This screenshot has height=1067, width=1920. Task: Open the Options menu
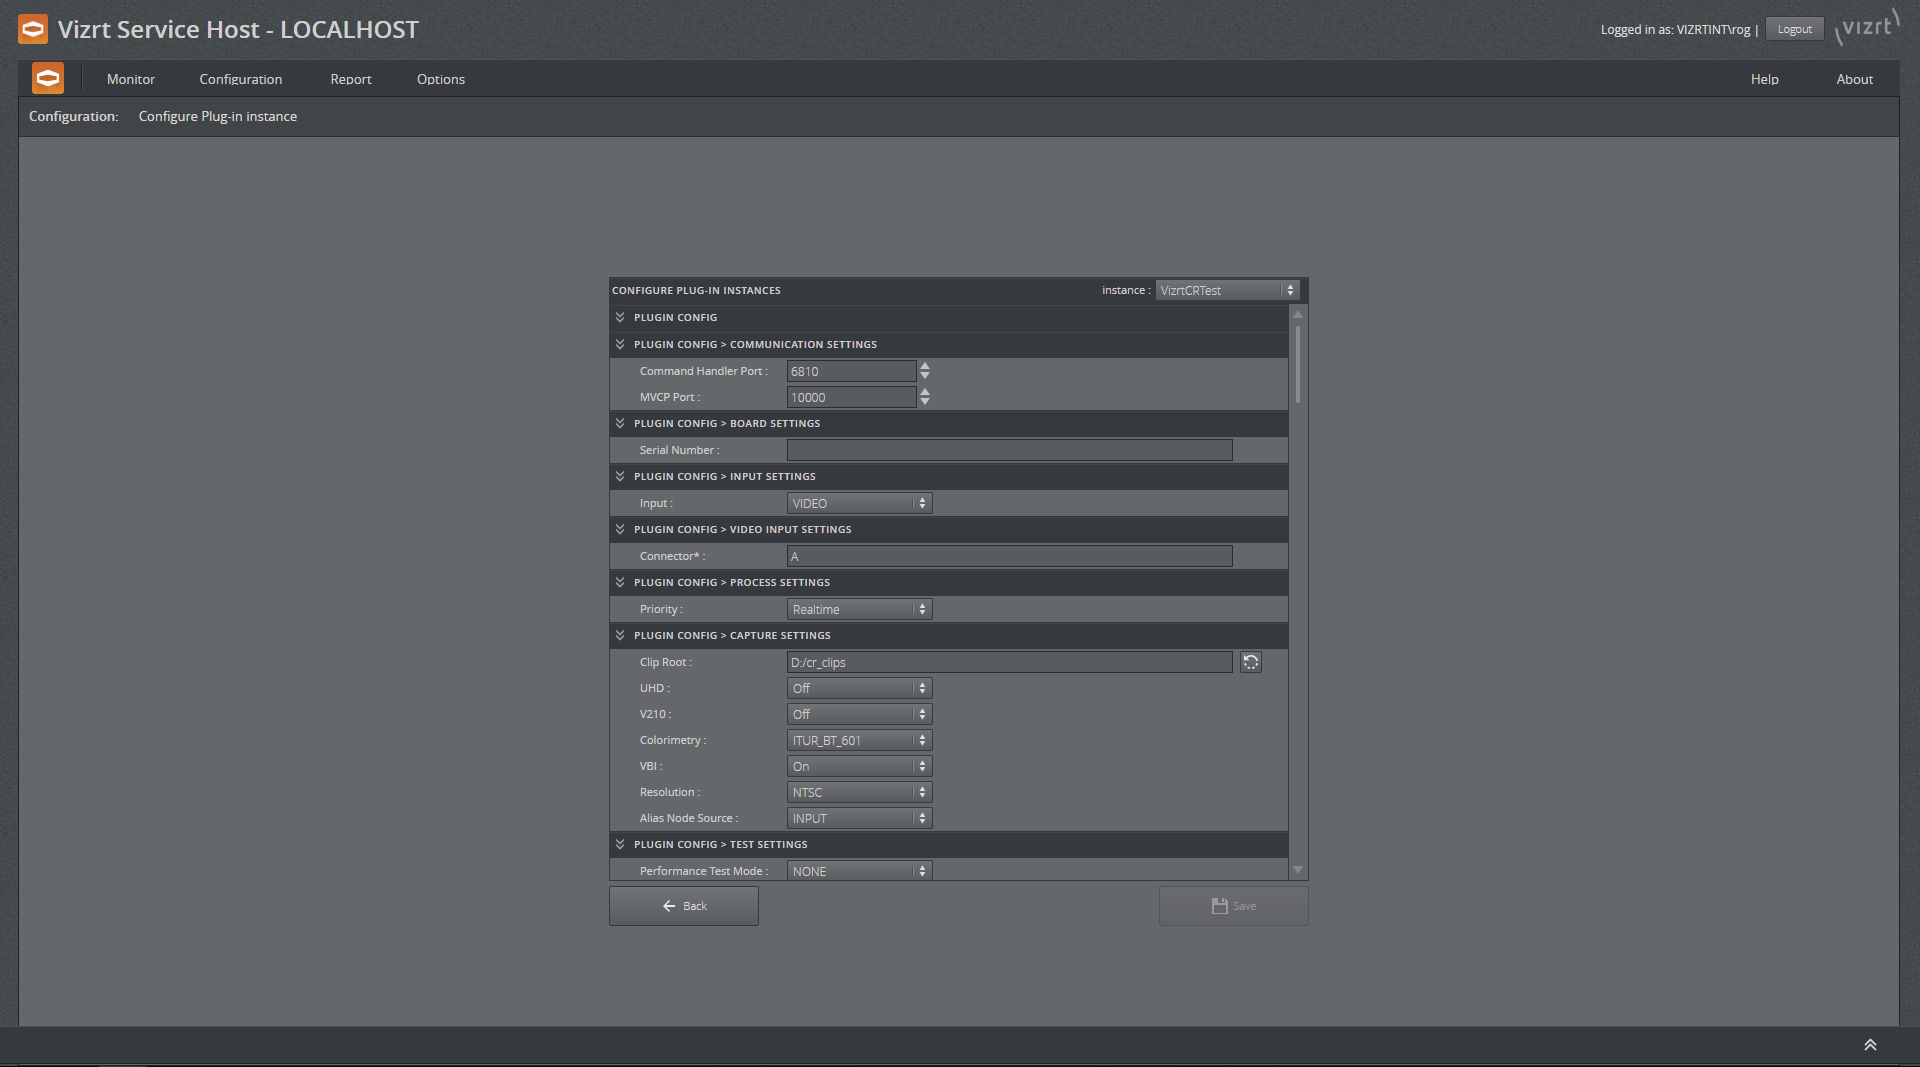pos(441,79)
